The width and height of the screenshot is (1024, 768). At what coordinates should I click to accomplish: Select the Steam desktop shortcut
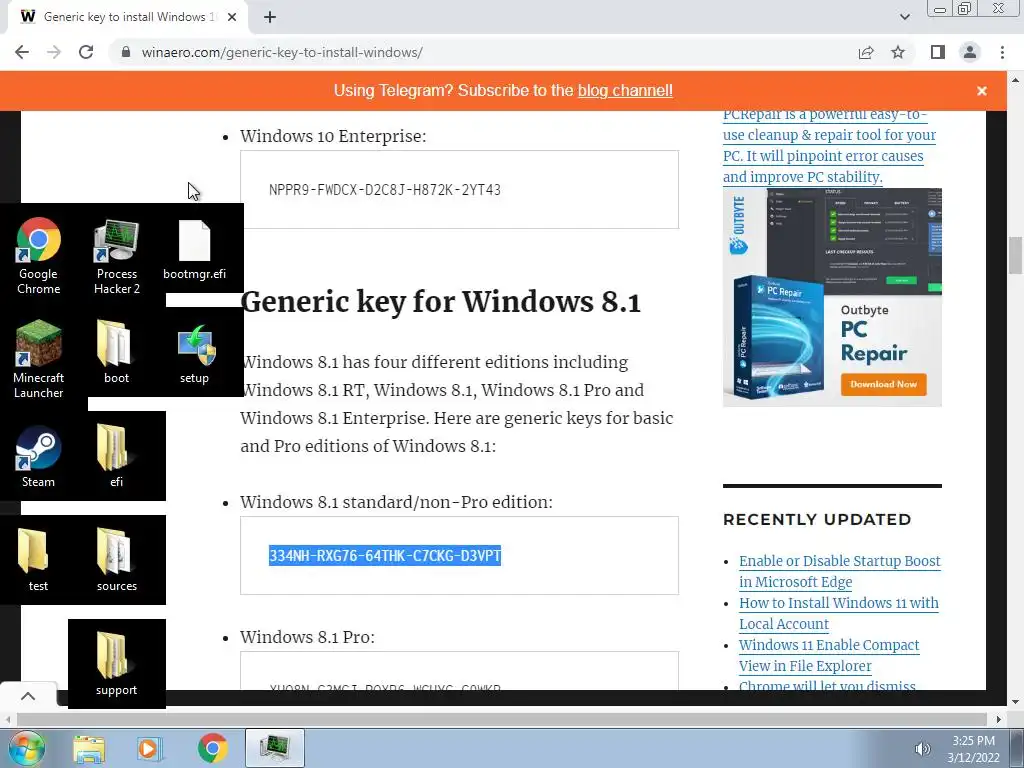click(38, 456)
